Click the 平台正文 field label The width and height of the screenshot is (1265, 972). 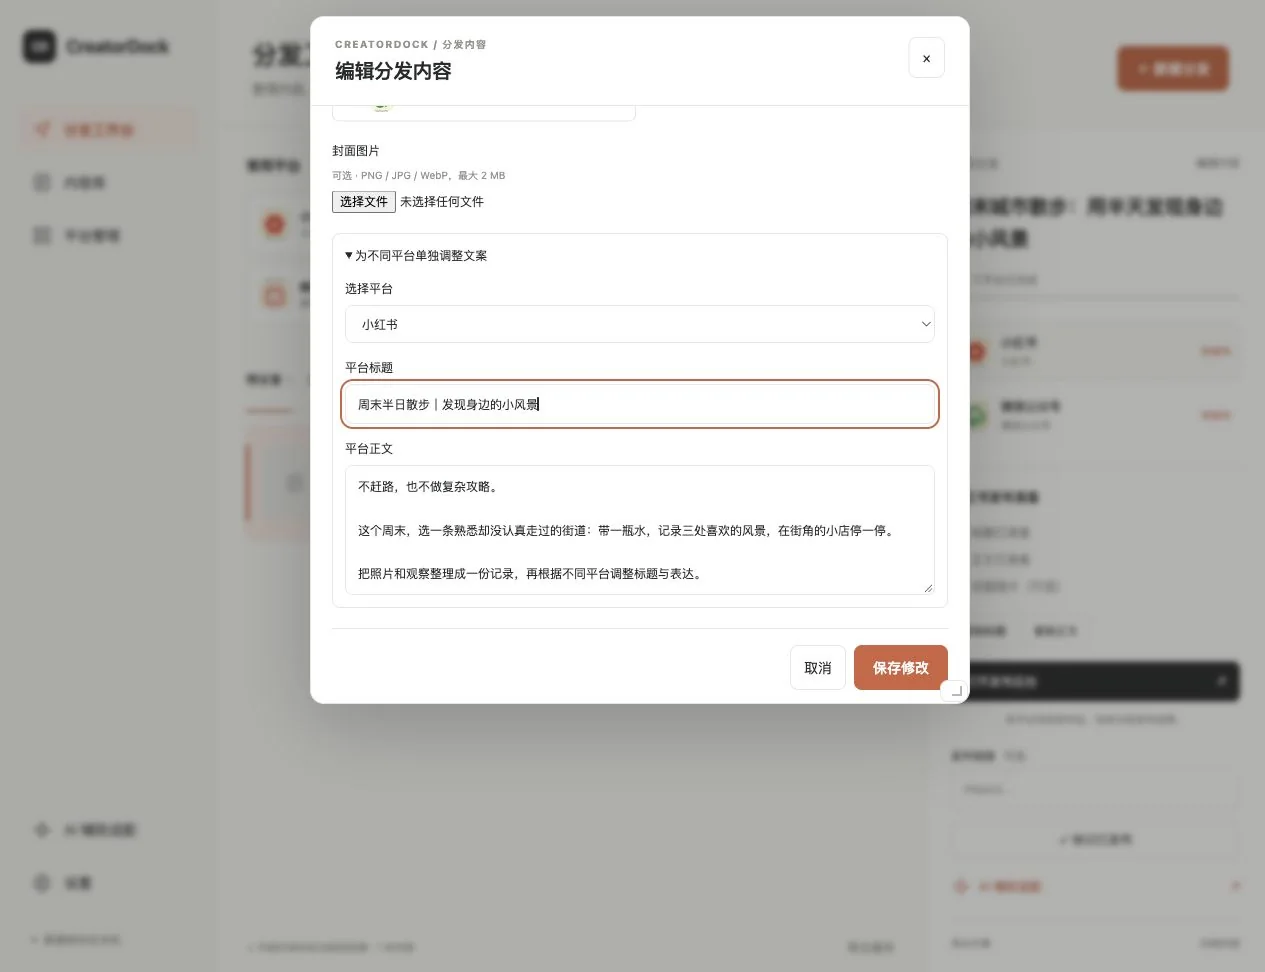(x=369, y=448)
